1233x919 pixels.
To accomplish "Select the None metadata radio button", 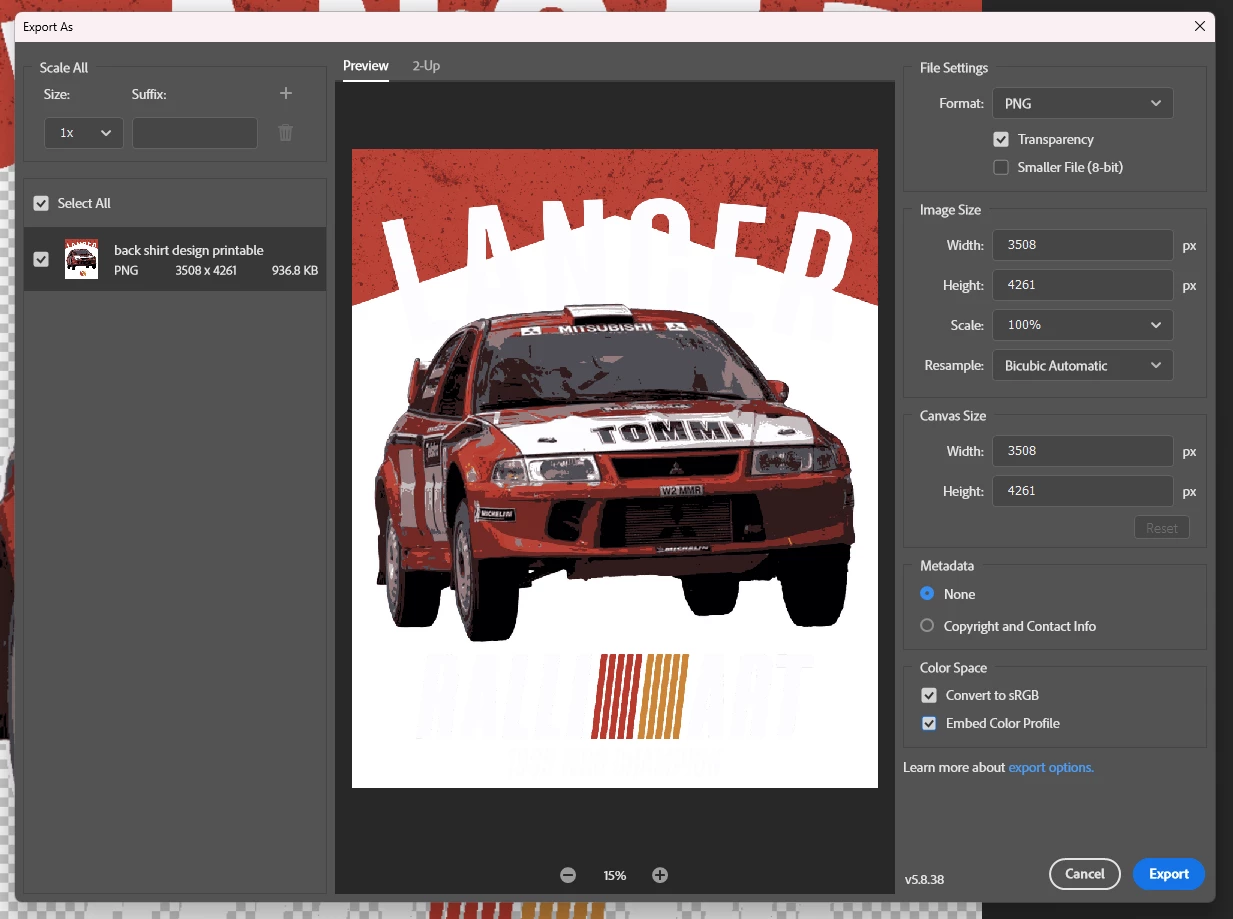I will (x=927, y=594).
